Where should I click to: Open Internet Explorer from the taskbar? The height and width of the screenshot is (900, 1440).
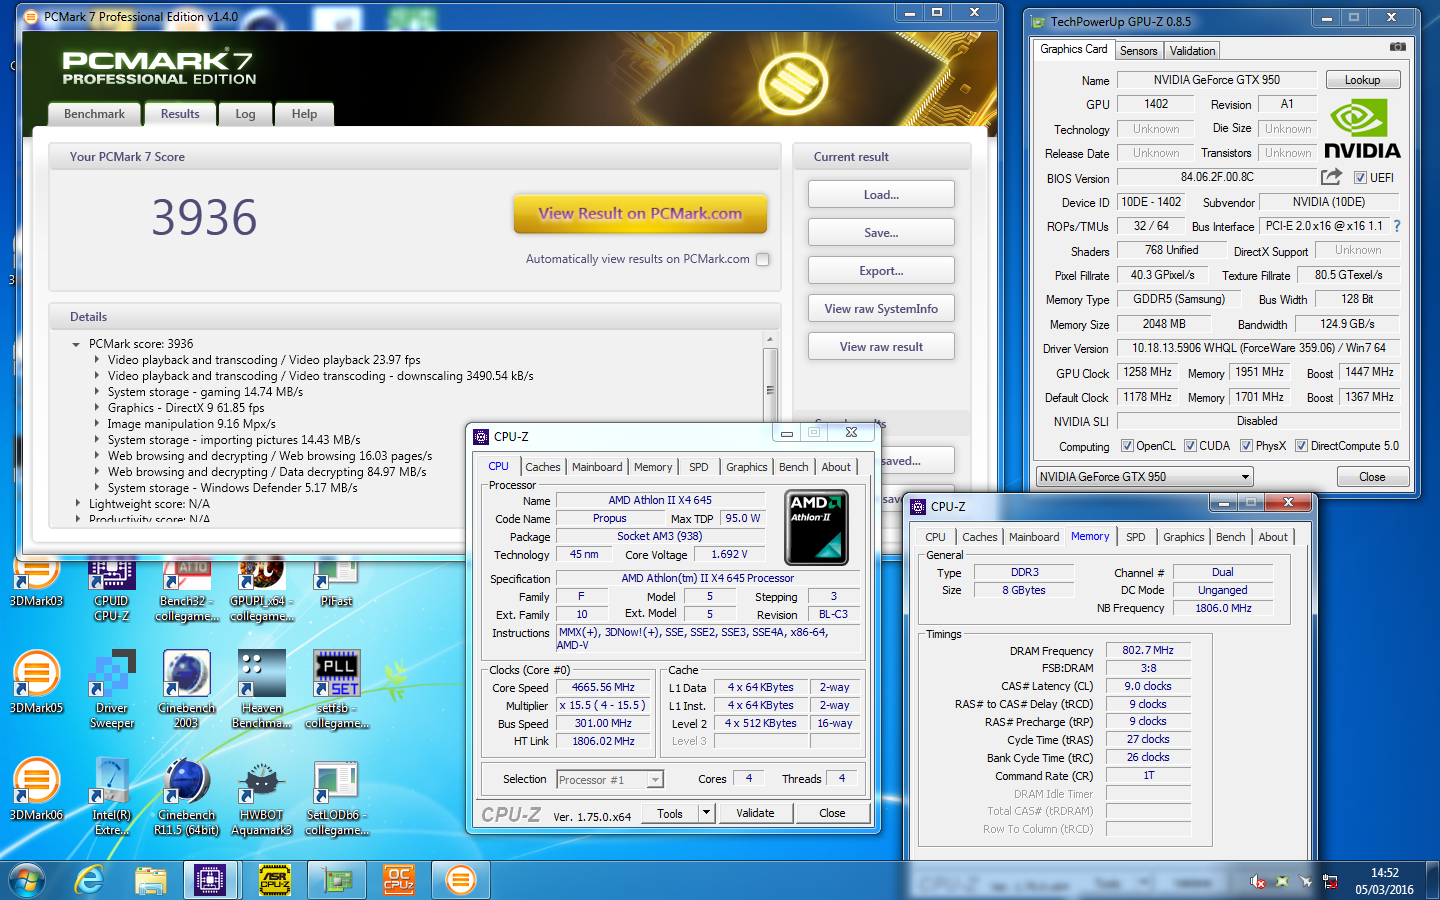(x=90, y=880)
